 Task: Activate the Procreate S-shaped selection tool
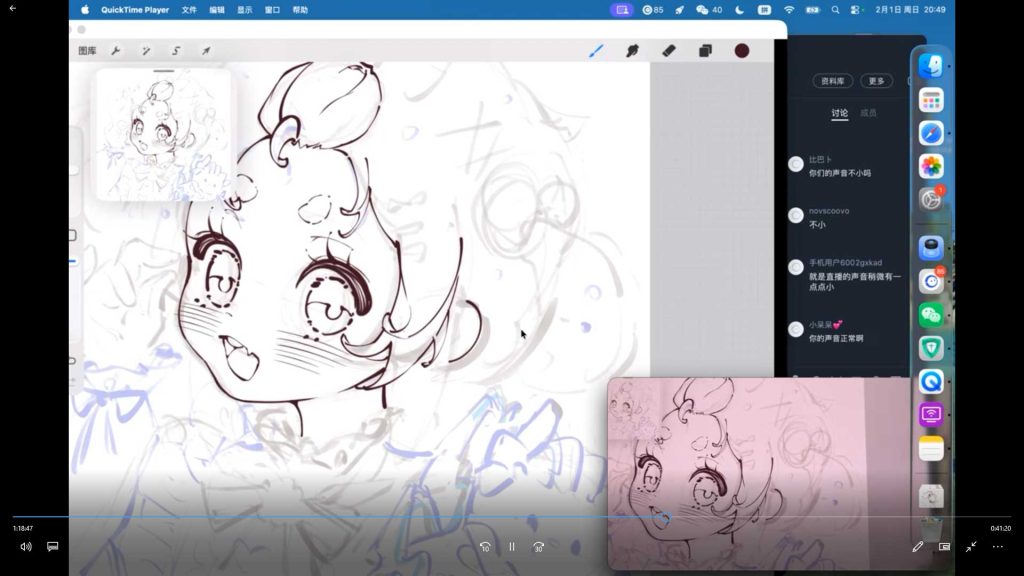point(176,51)
